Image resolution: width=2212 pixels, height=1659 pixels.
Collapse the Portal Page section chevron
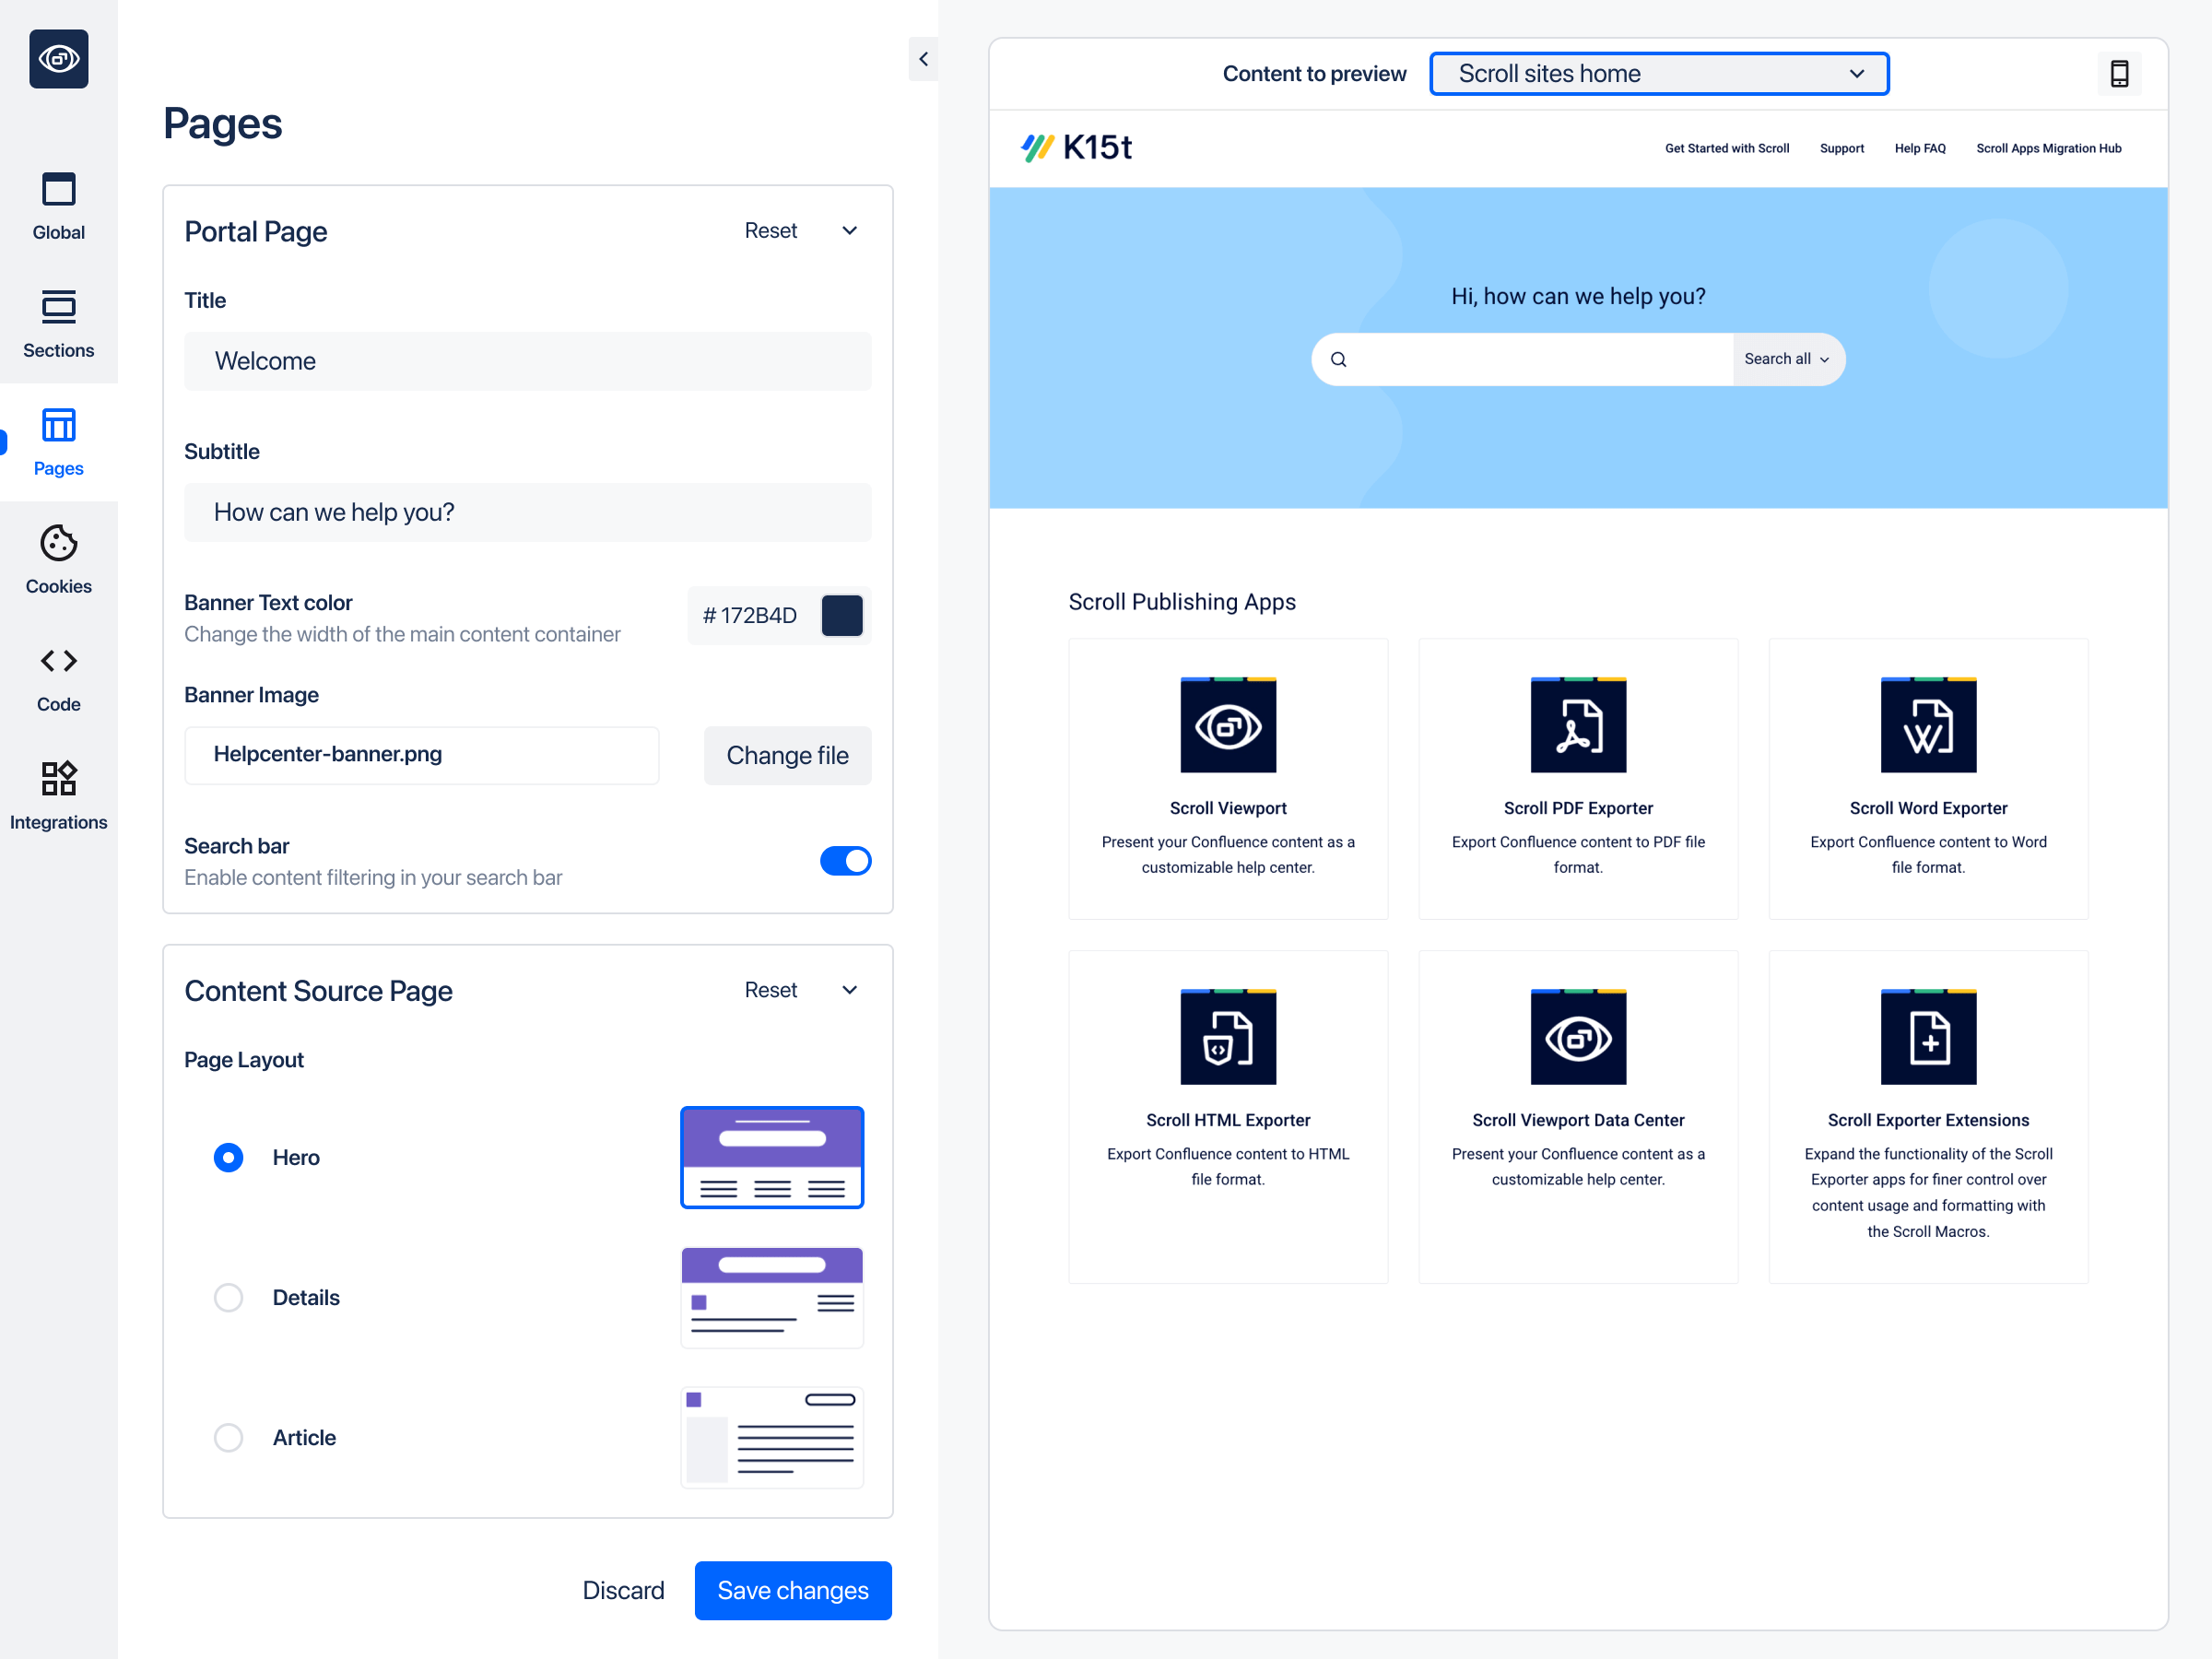tap(850, 231)
